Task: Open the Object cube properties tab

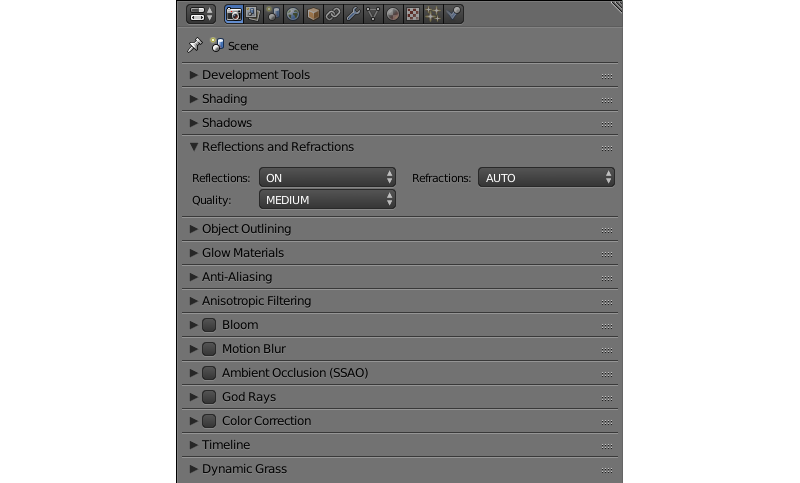Action: [x=313, y=14]
